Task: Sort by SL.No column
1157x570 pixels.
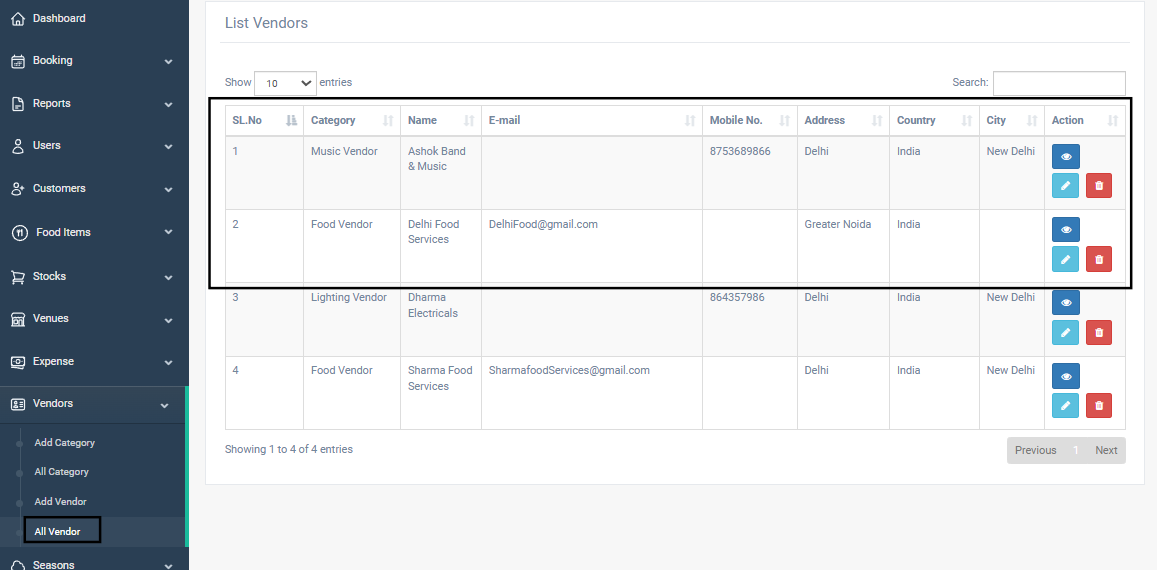Action: pyautogui.click(x=264, y=120)
